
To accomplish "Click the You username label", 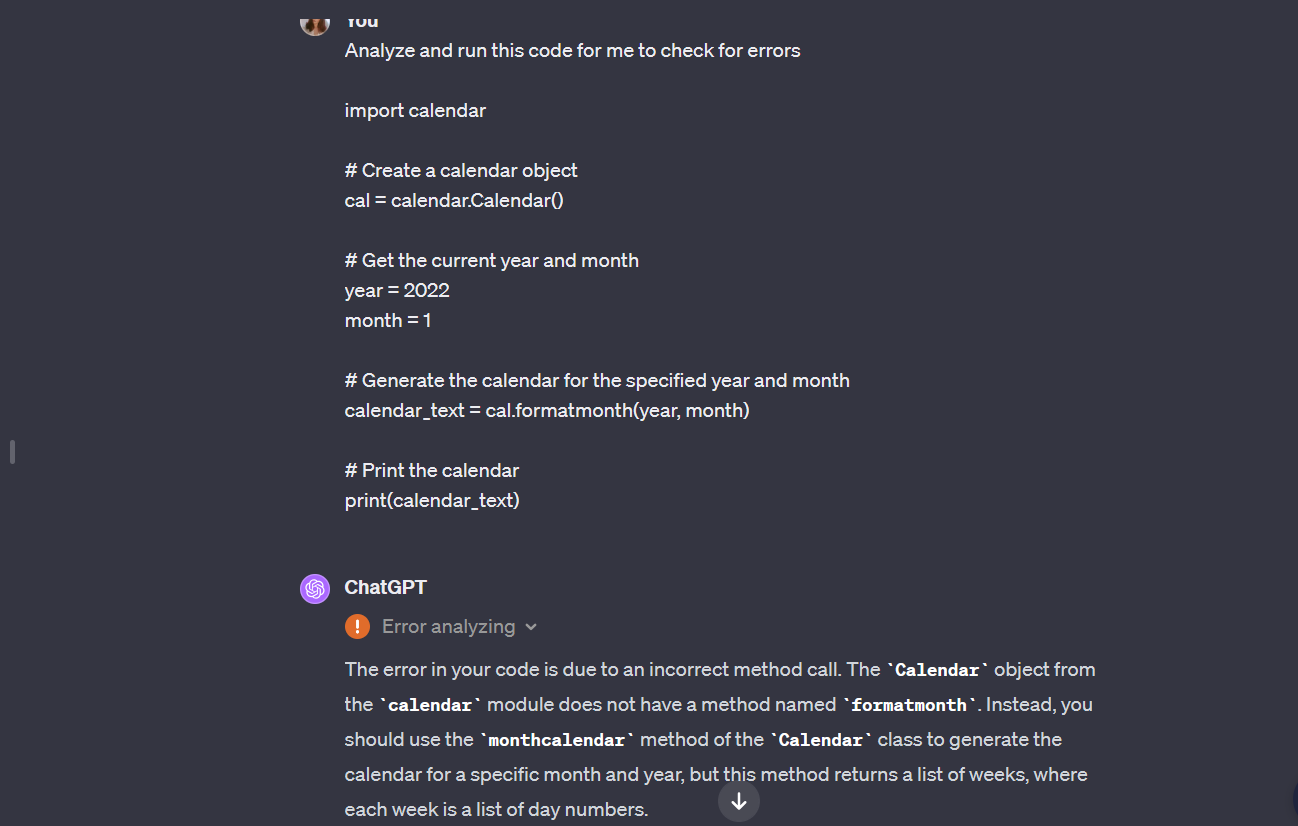I will [362, 20].
